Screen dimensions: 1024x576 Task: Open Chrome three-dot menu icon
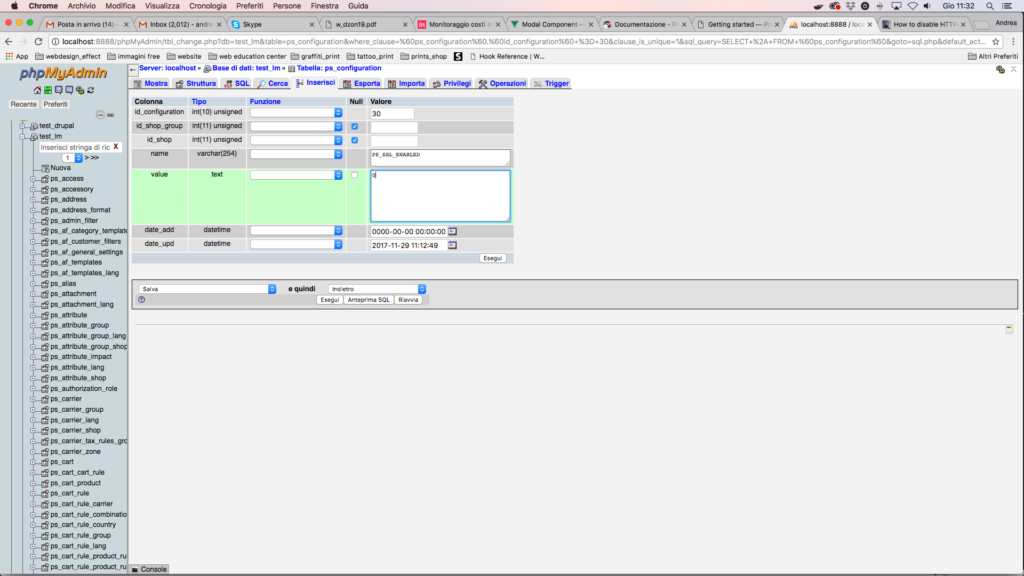tap(1014, 41)
